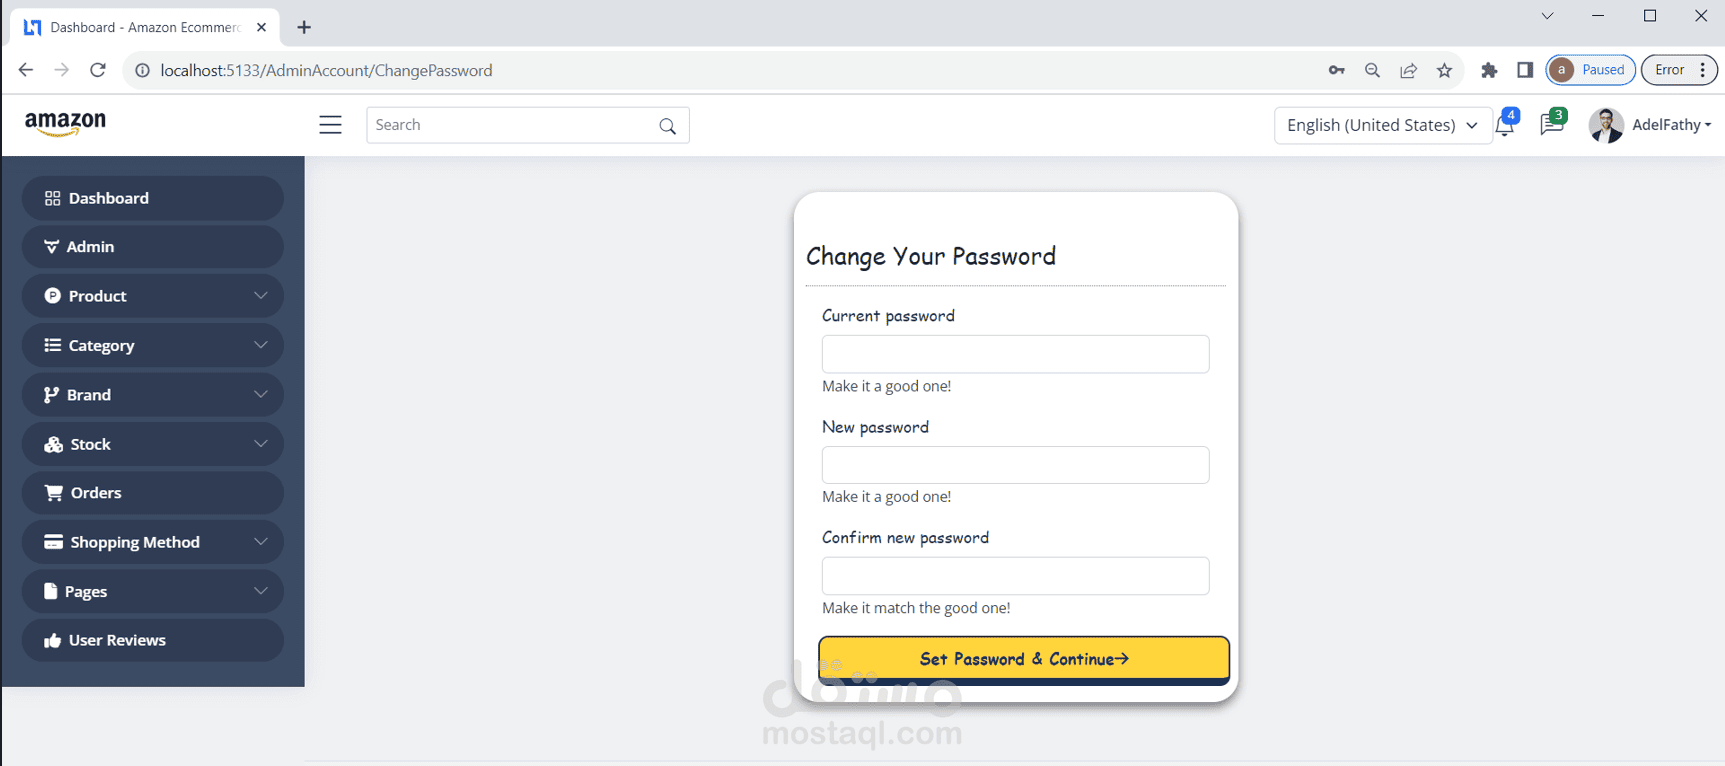Go to Dashboard in sidebar
The width and height of the screenshot is (1725, 766).
point(153,198)
